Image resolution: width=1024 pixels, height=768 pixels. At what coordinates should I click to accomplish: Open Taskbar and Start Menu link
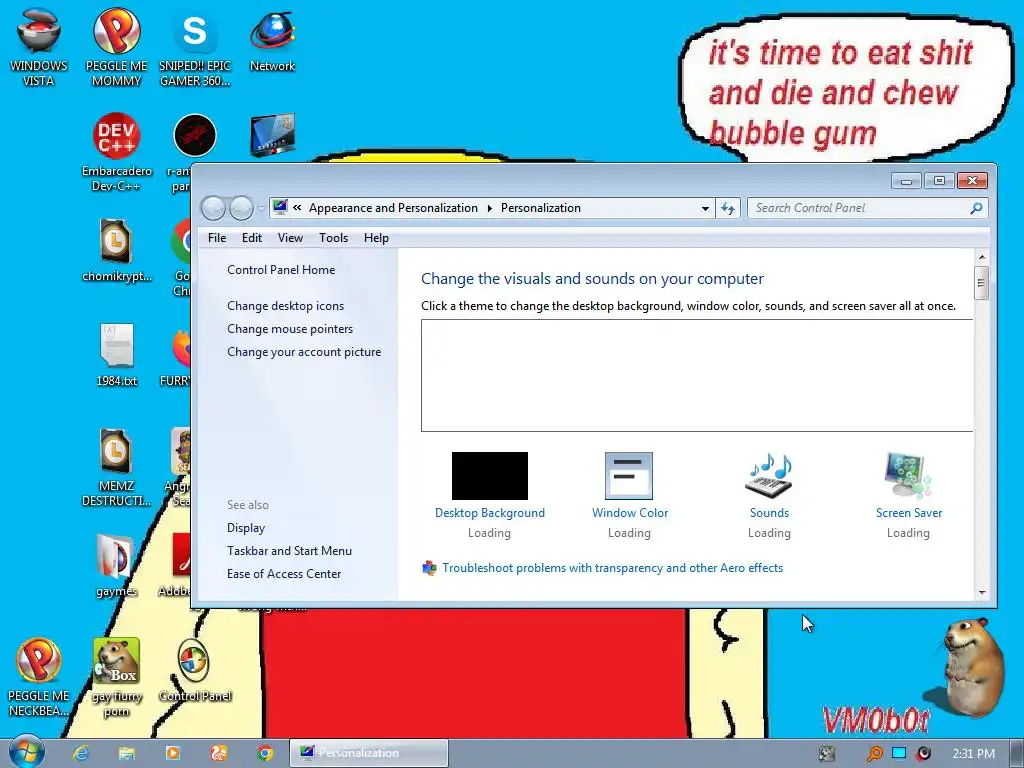click(x=289, y=551)
